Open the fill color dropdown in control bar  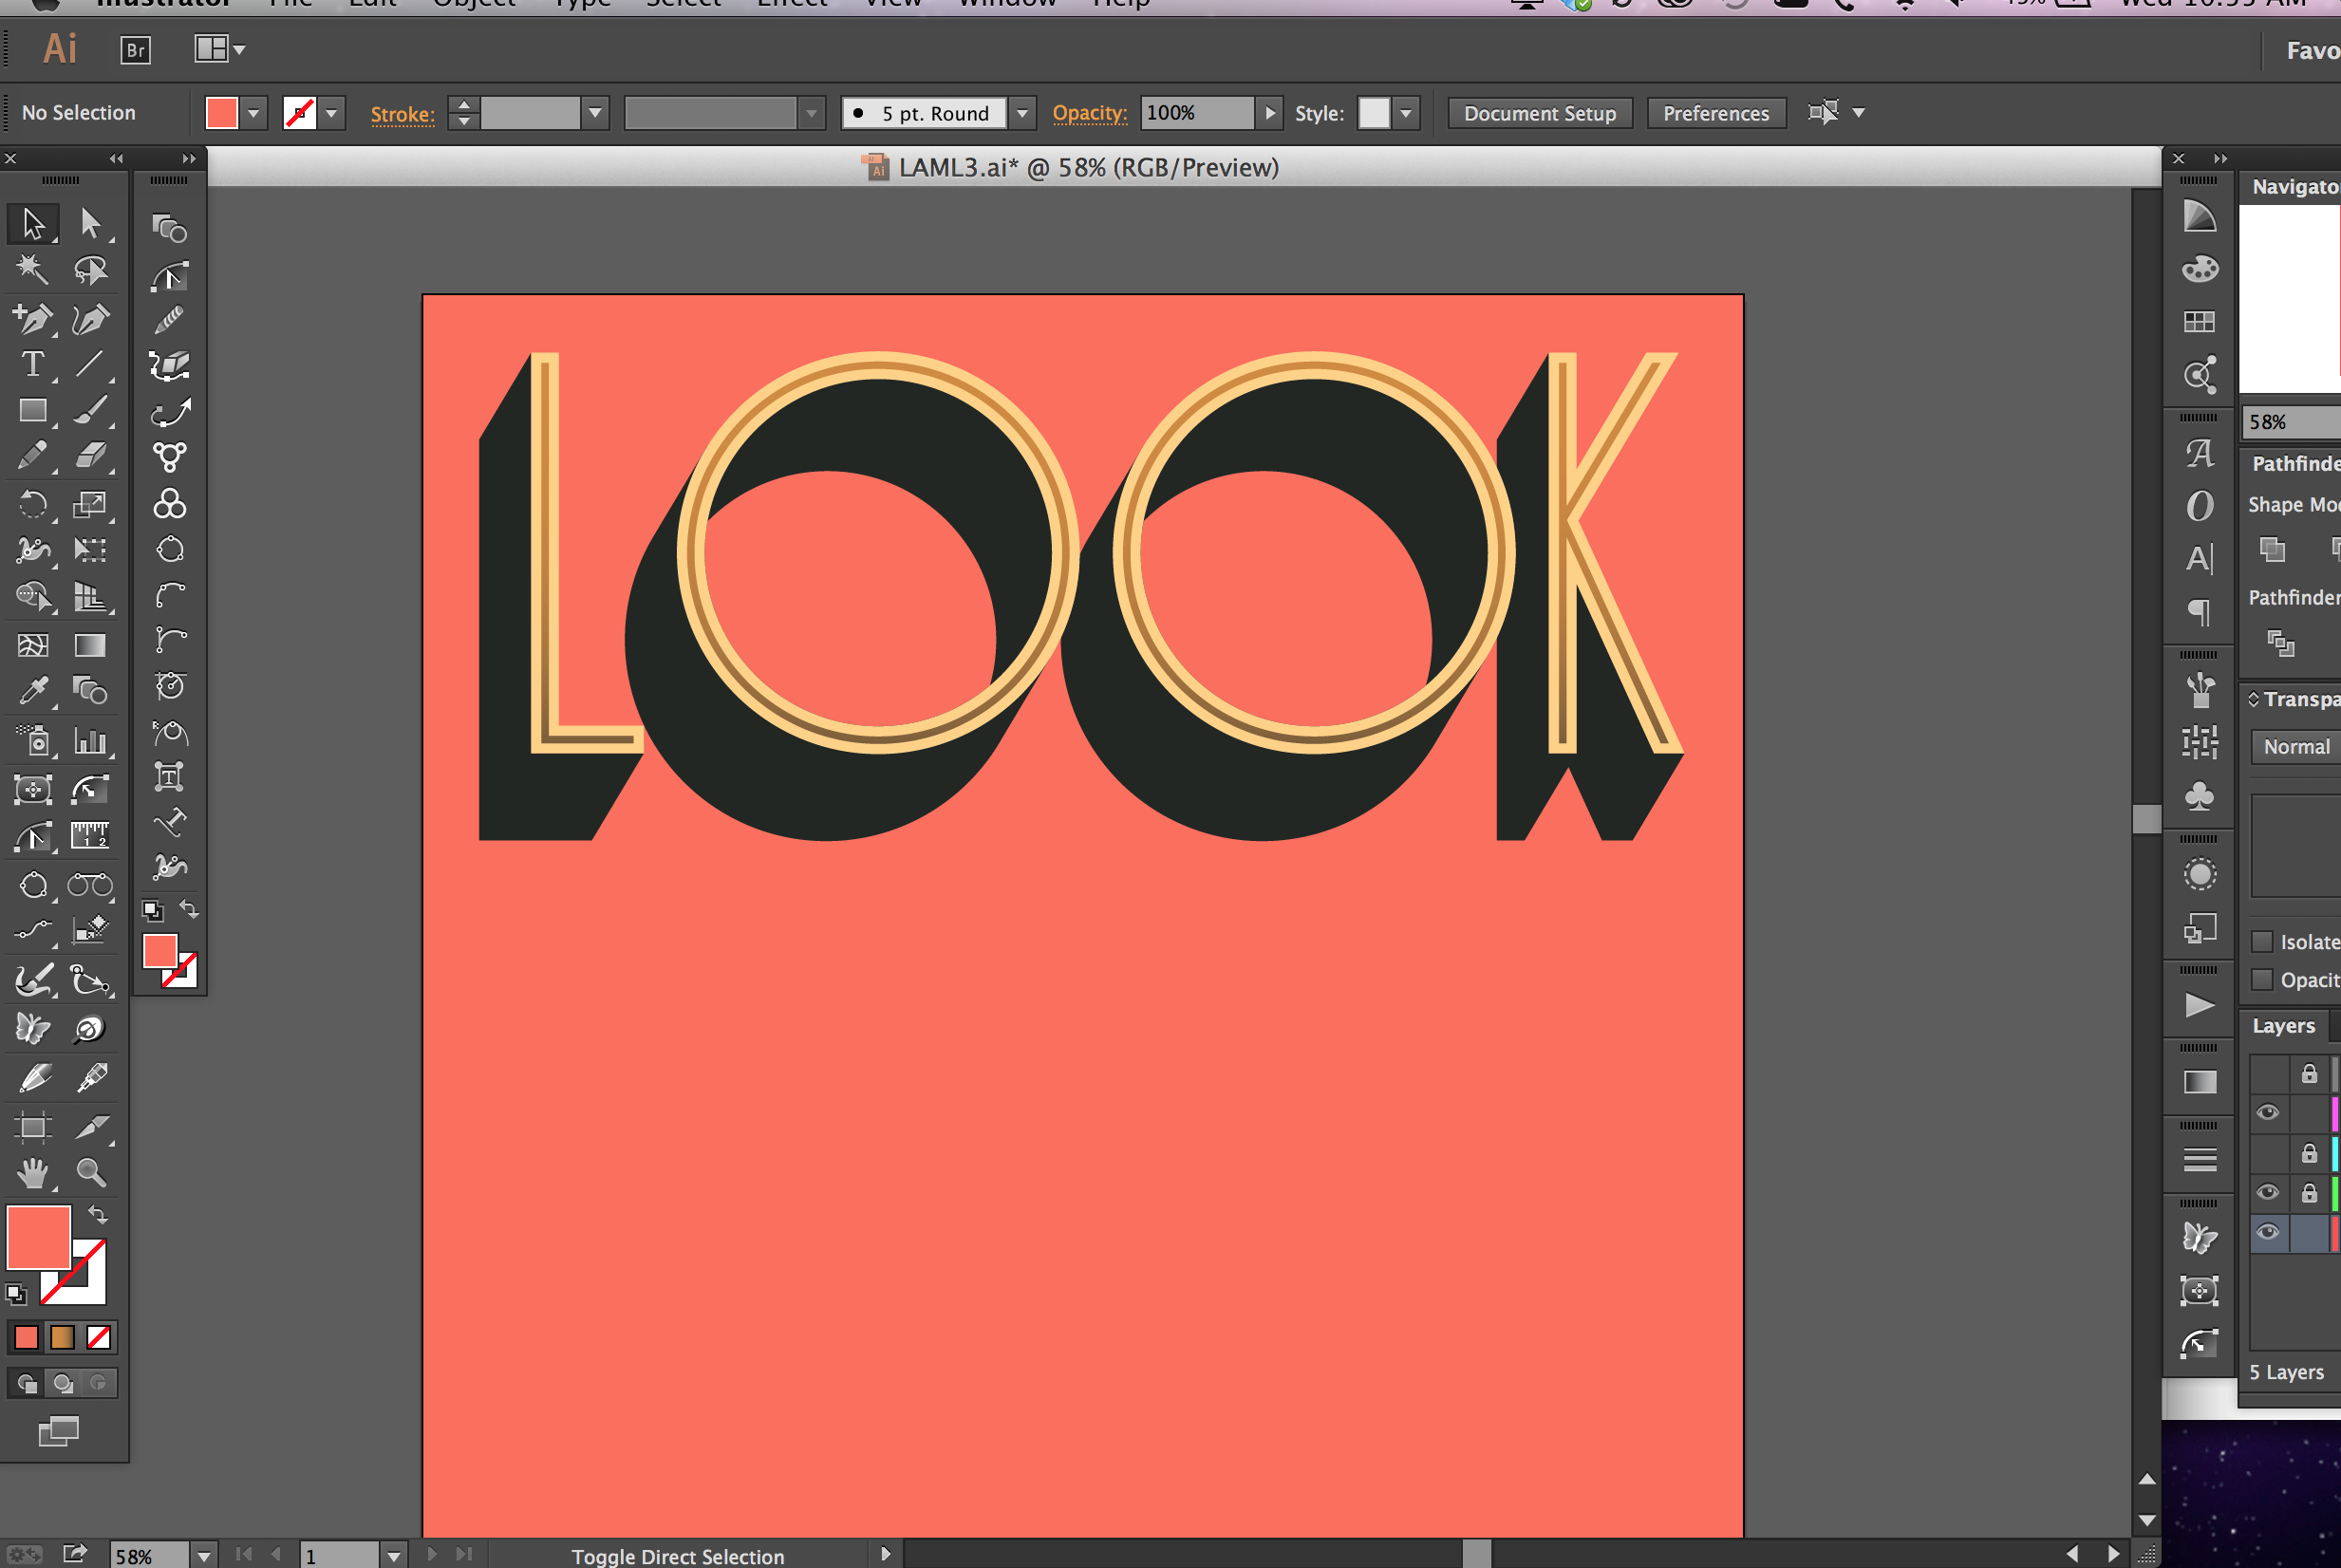coord(254,113)
